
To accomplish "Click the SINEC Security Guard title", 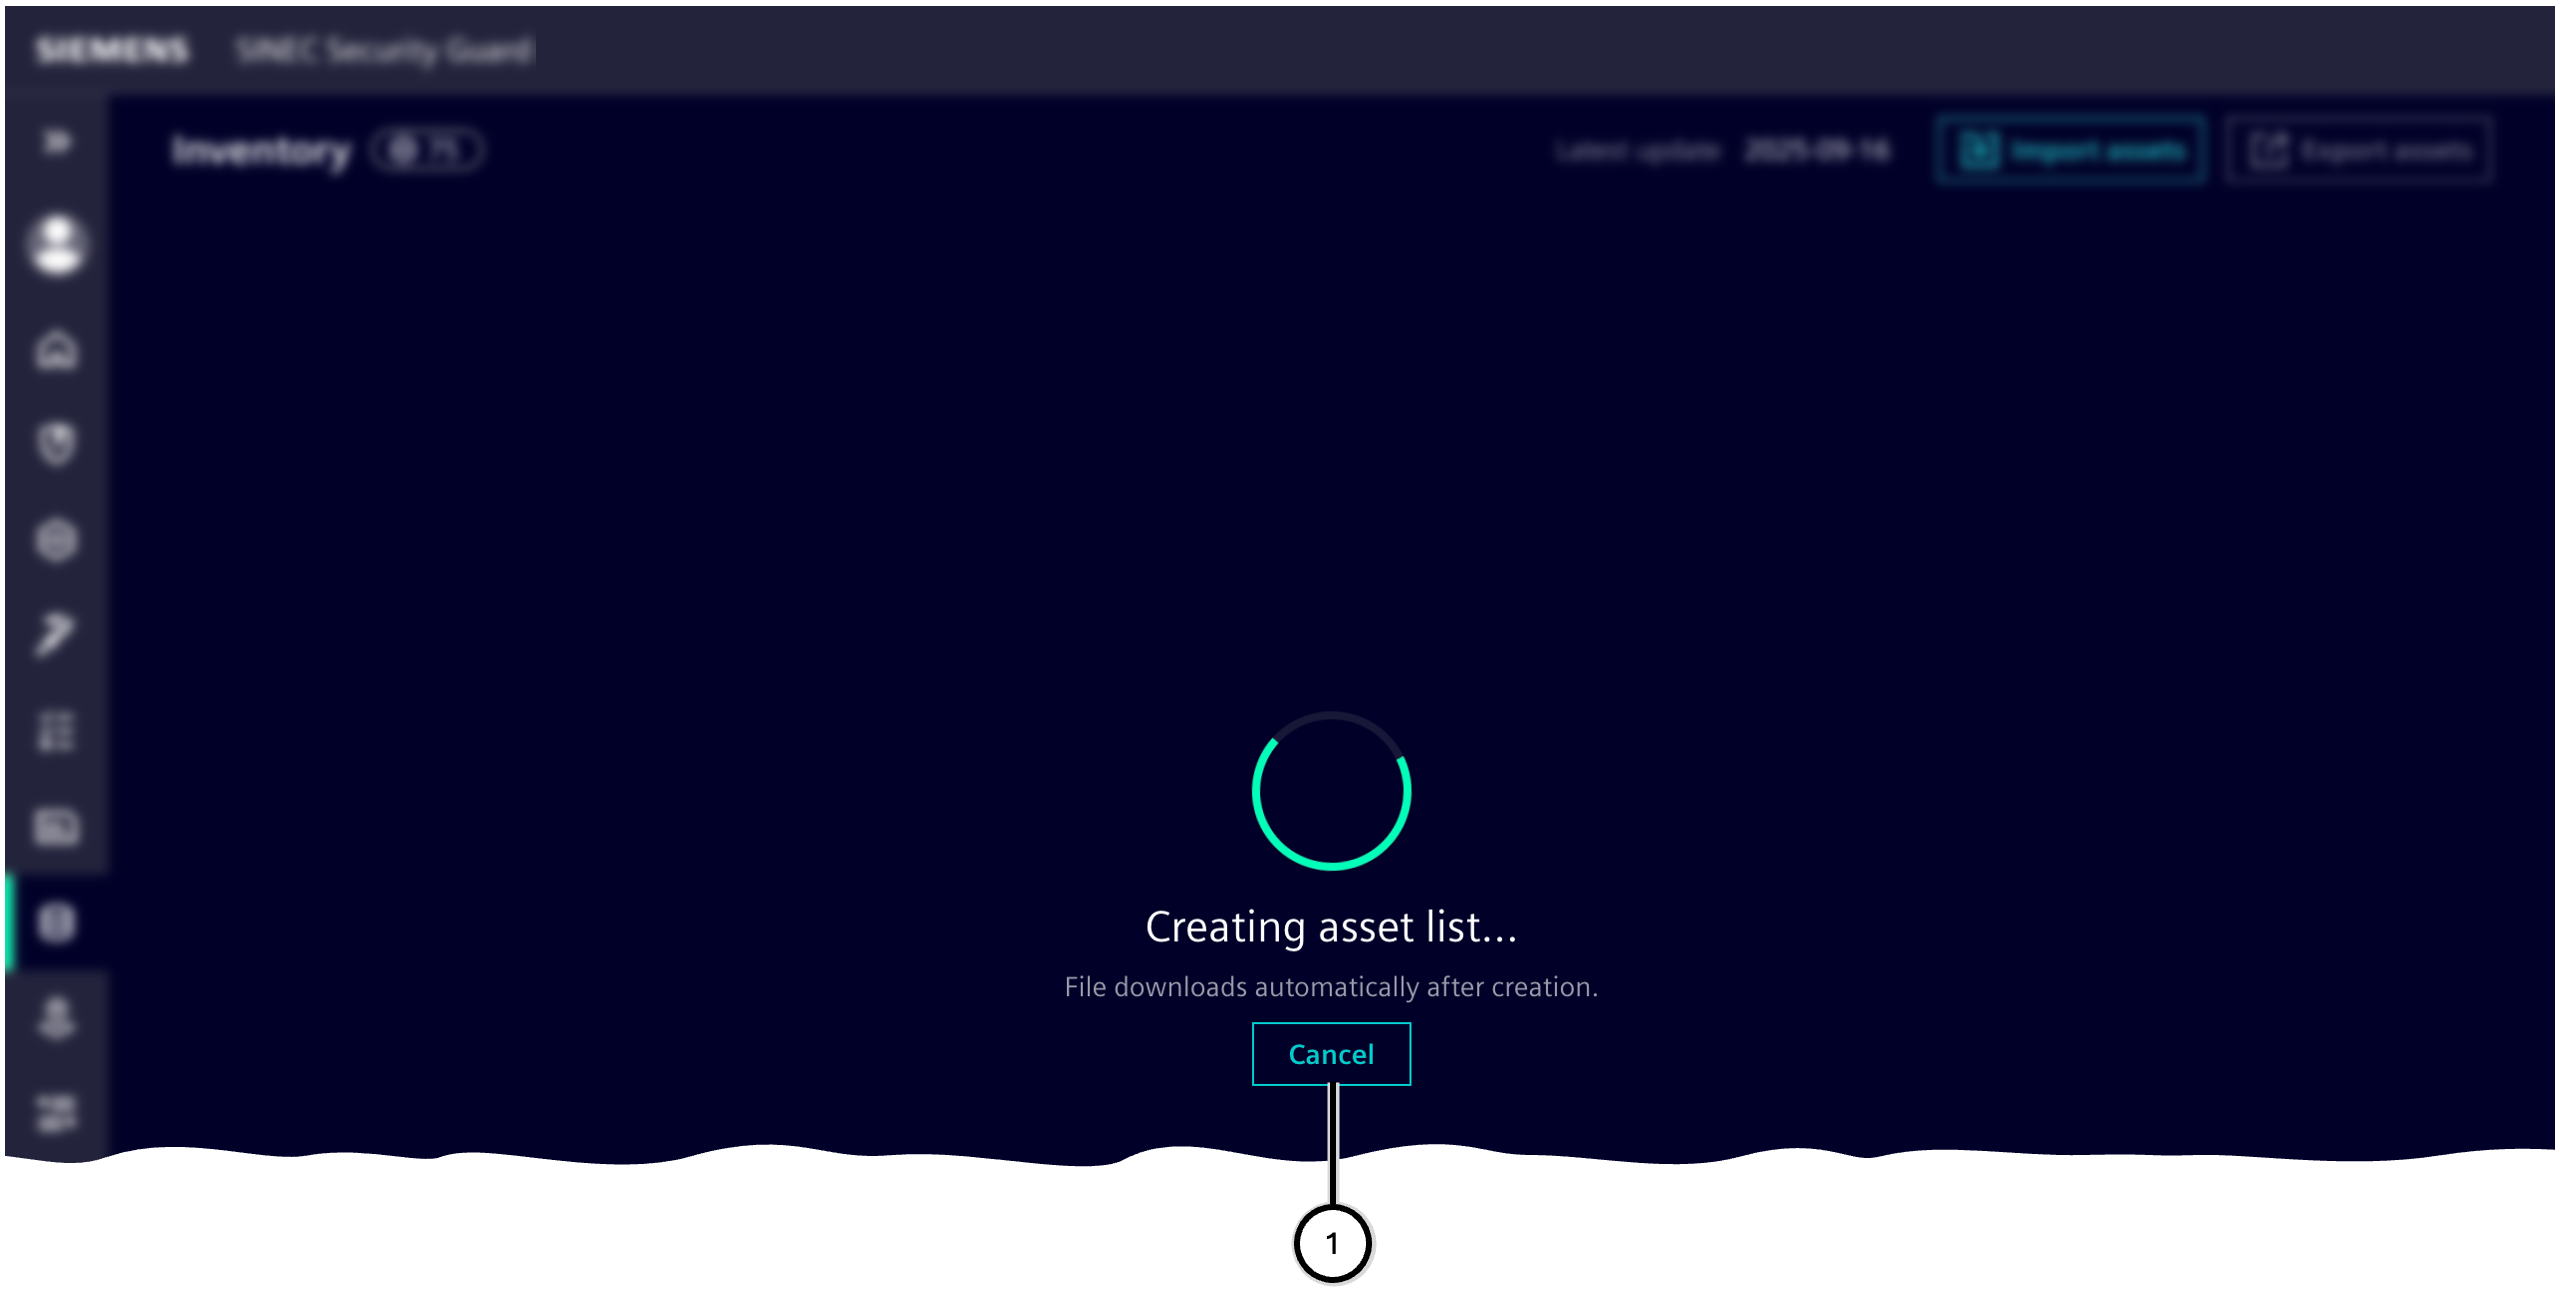I will (385, 50).
